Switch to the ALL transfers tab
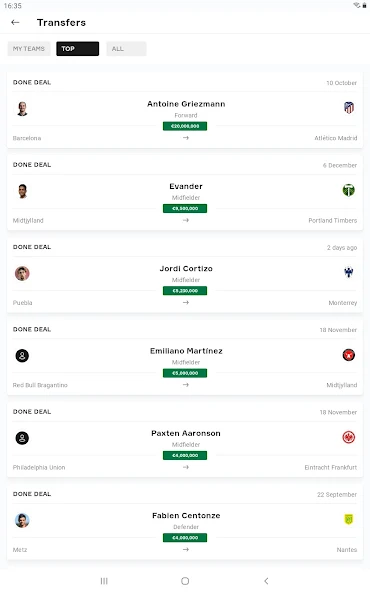The height and width of the screenshot is (592, 370). [x=126, y=49]
